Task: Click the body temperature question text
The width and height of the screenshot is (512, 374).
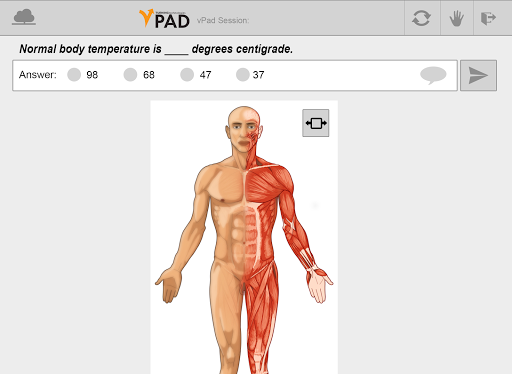Action: (x=156, y=49)
